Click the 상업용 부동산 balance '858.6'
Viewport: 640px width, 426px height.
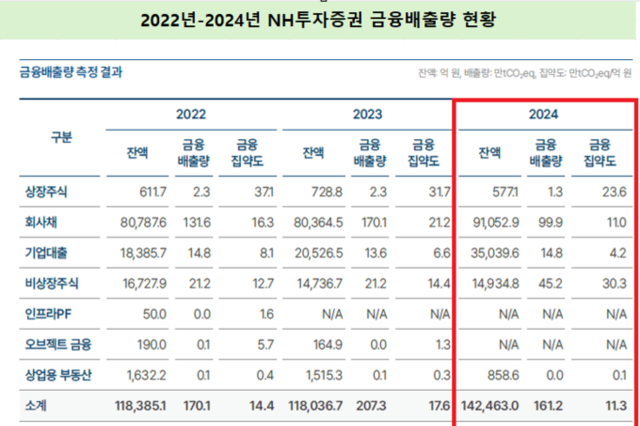503,375
